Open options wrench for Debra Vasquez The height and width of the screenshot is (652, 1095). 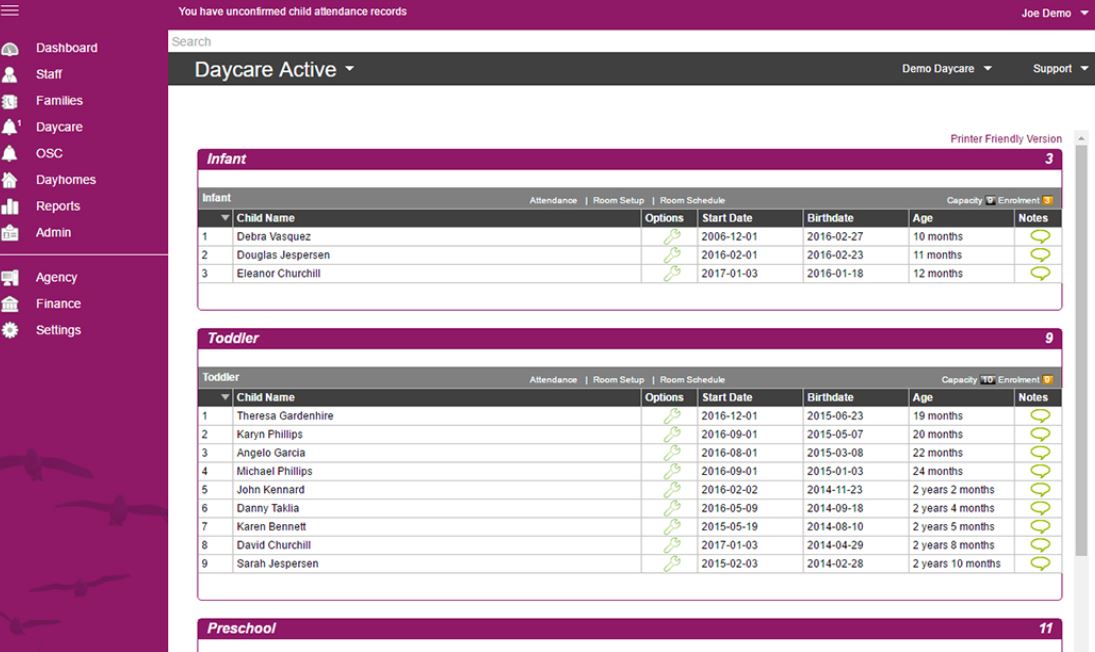(672, 237)
